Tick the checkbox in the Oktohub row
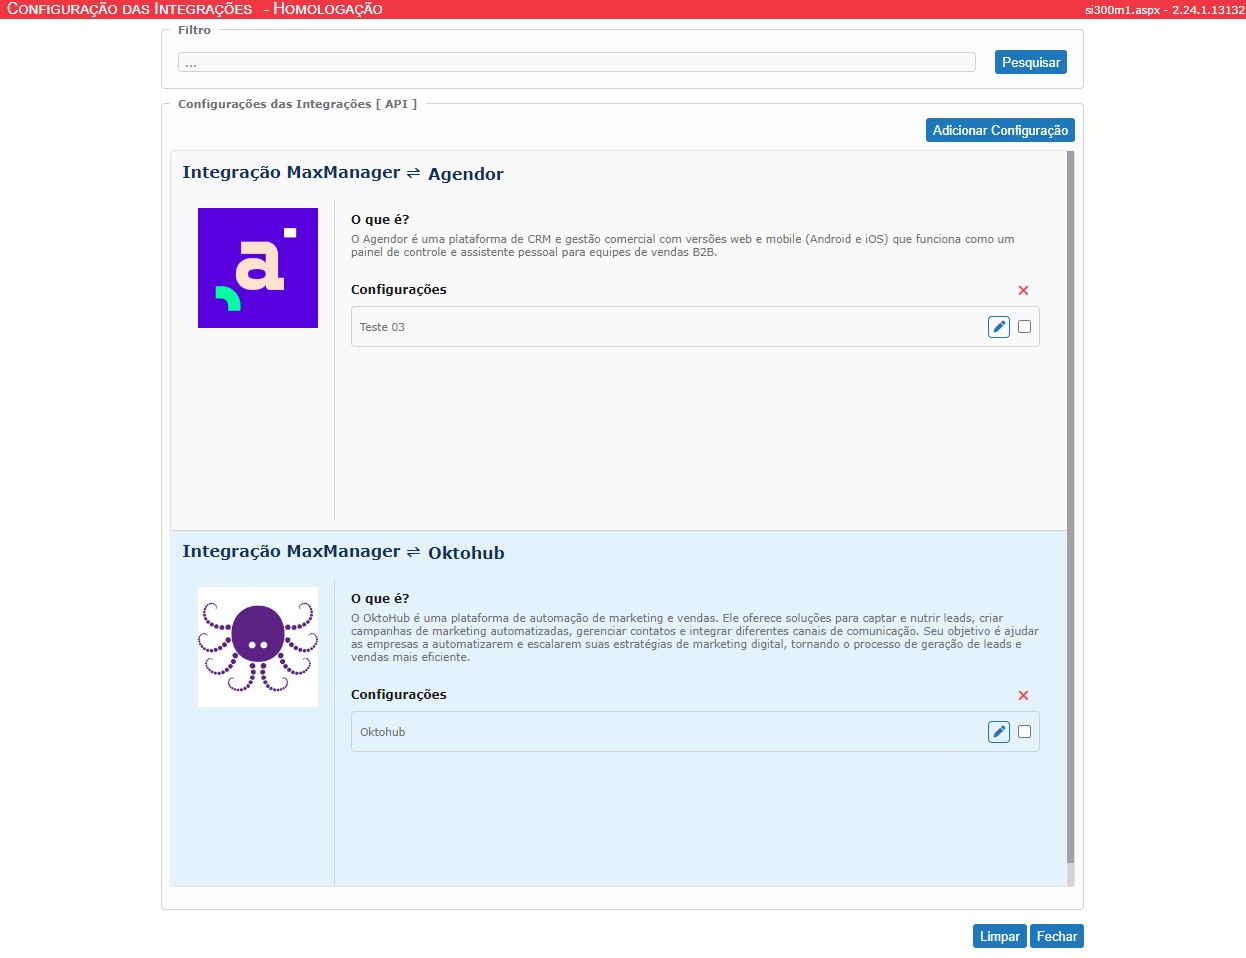Viewport: 1246px width, 958px height. tap(1024, 732)
